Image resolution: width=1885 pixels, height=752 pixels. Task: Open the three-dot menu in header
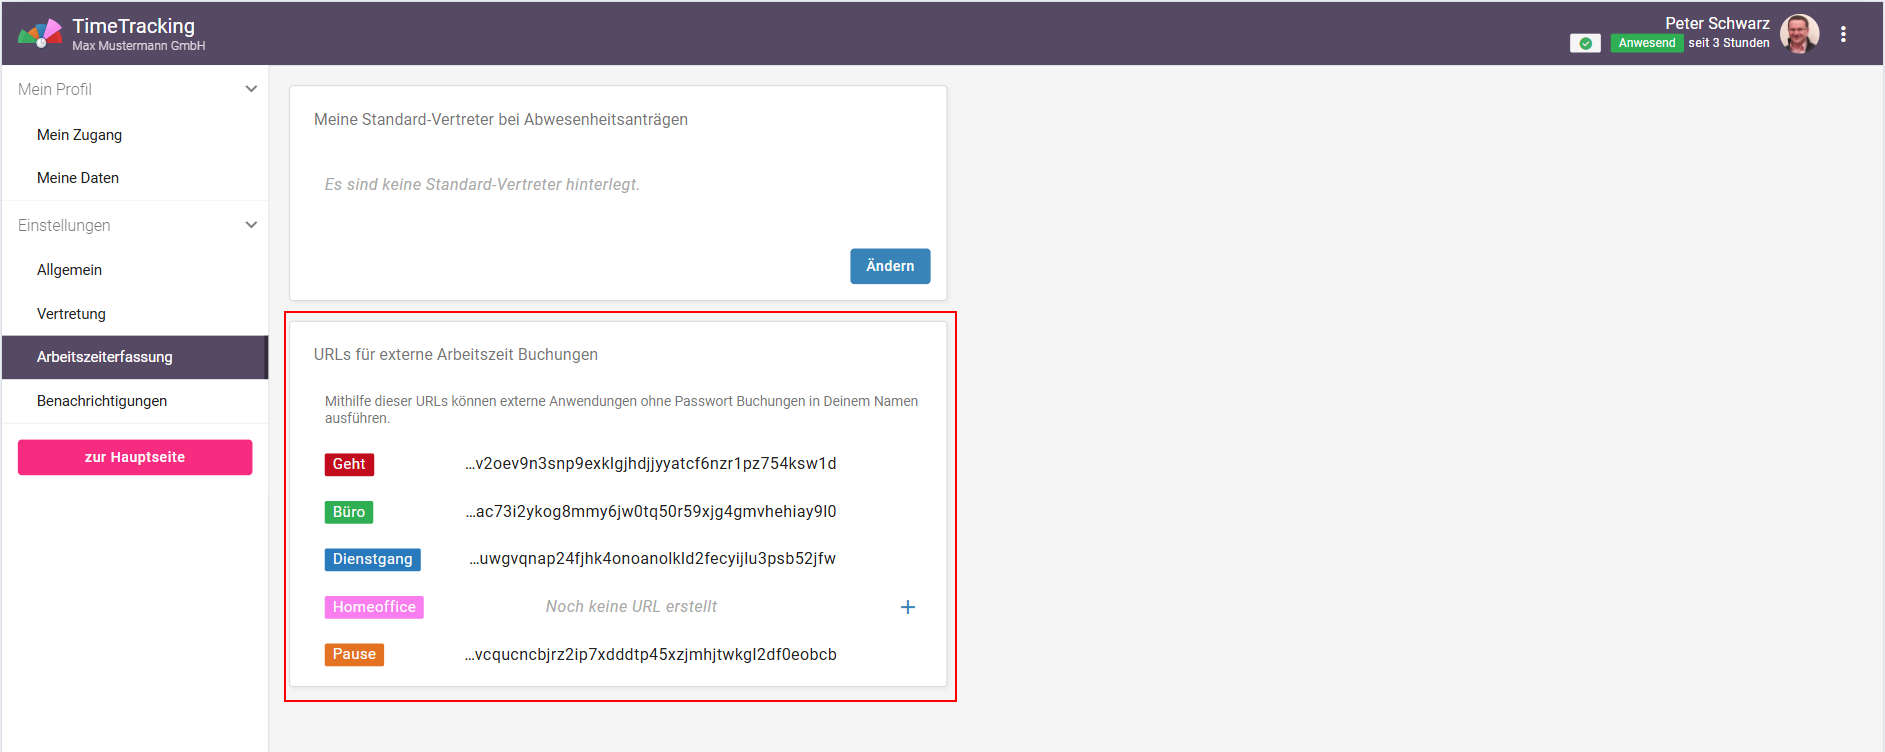1843,34
